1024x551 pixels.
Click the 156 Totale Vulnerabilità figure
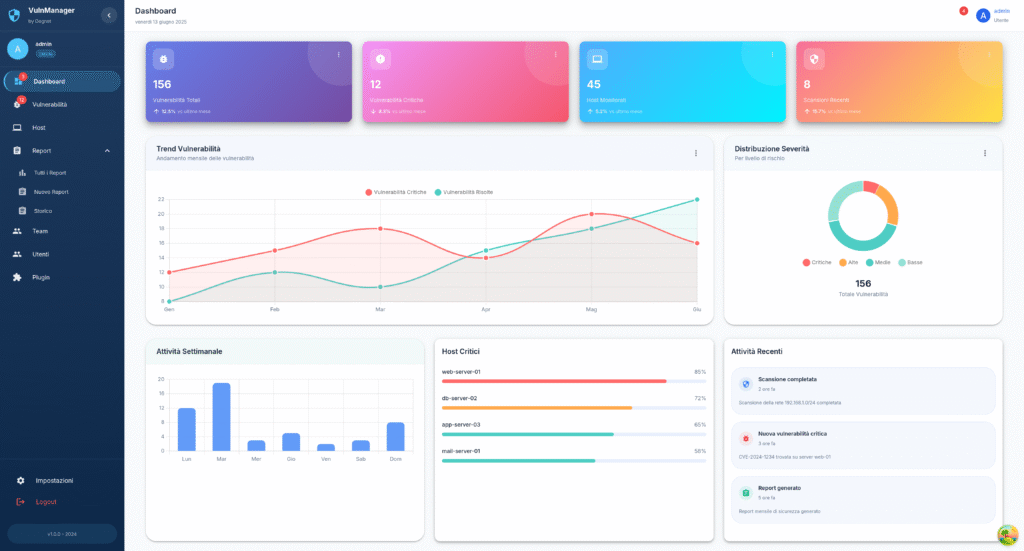[x=863, y=283]
